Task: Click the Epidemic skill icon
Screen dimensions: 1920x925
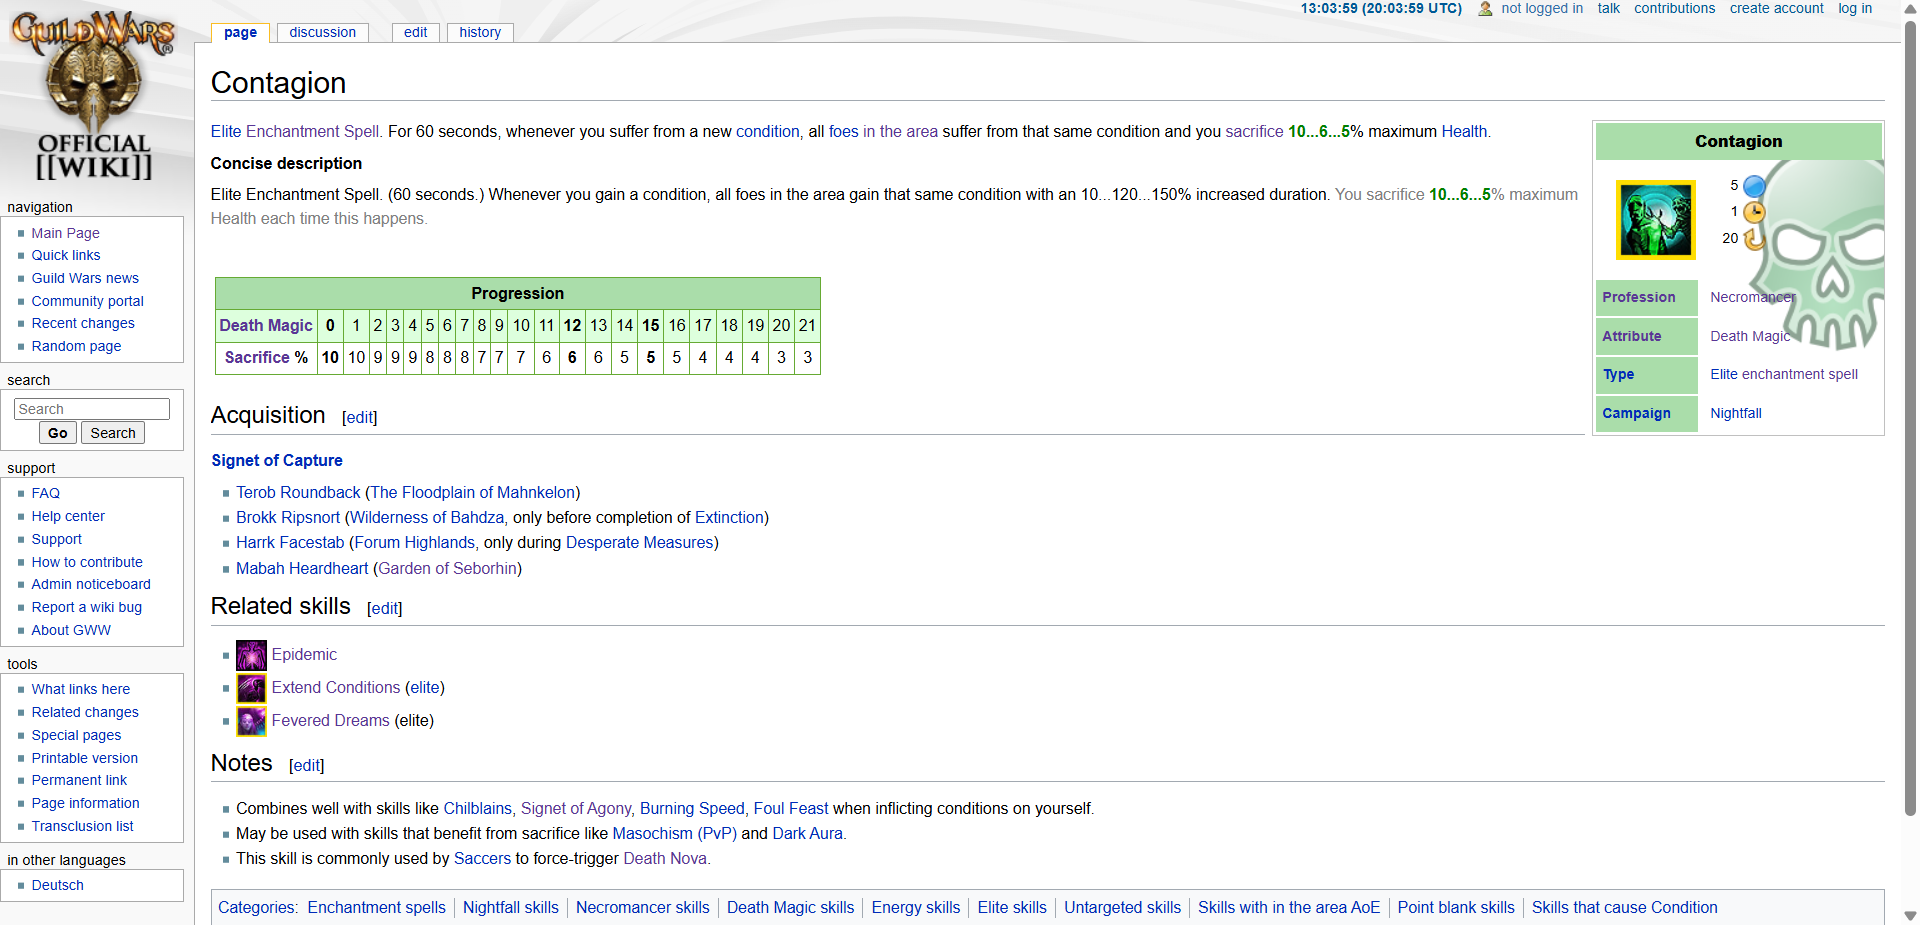Action: point(251,655)
